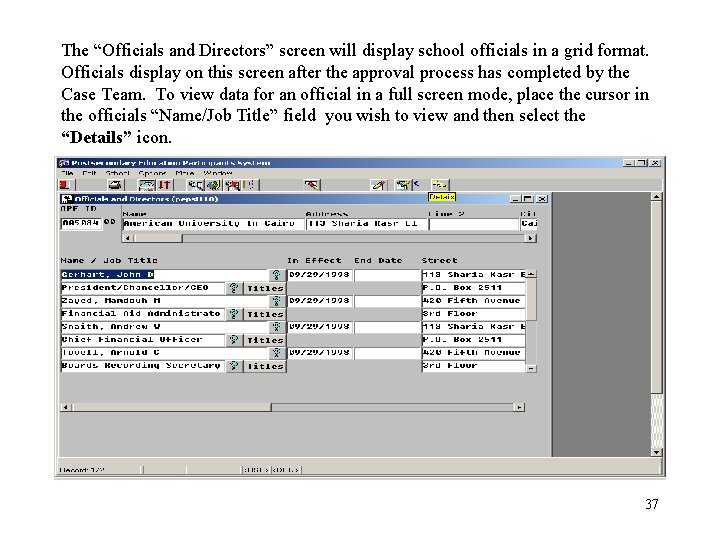Click Titles button for Chief Financial Officer
Image resolution: width=720 pixels, height=540 pixels.
point(264,340)
